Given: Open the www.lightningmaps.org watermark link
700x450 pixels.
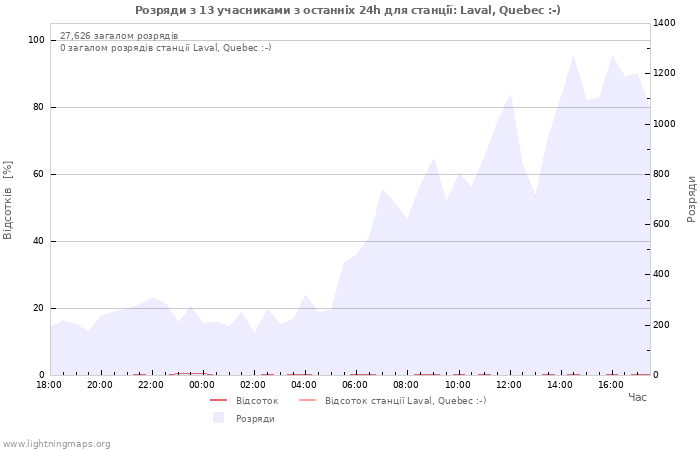Looking at the screenshot, I should pyautogui.click(x=57, y=444).
